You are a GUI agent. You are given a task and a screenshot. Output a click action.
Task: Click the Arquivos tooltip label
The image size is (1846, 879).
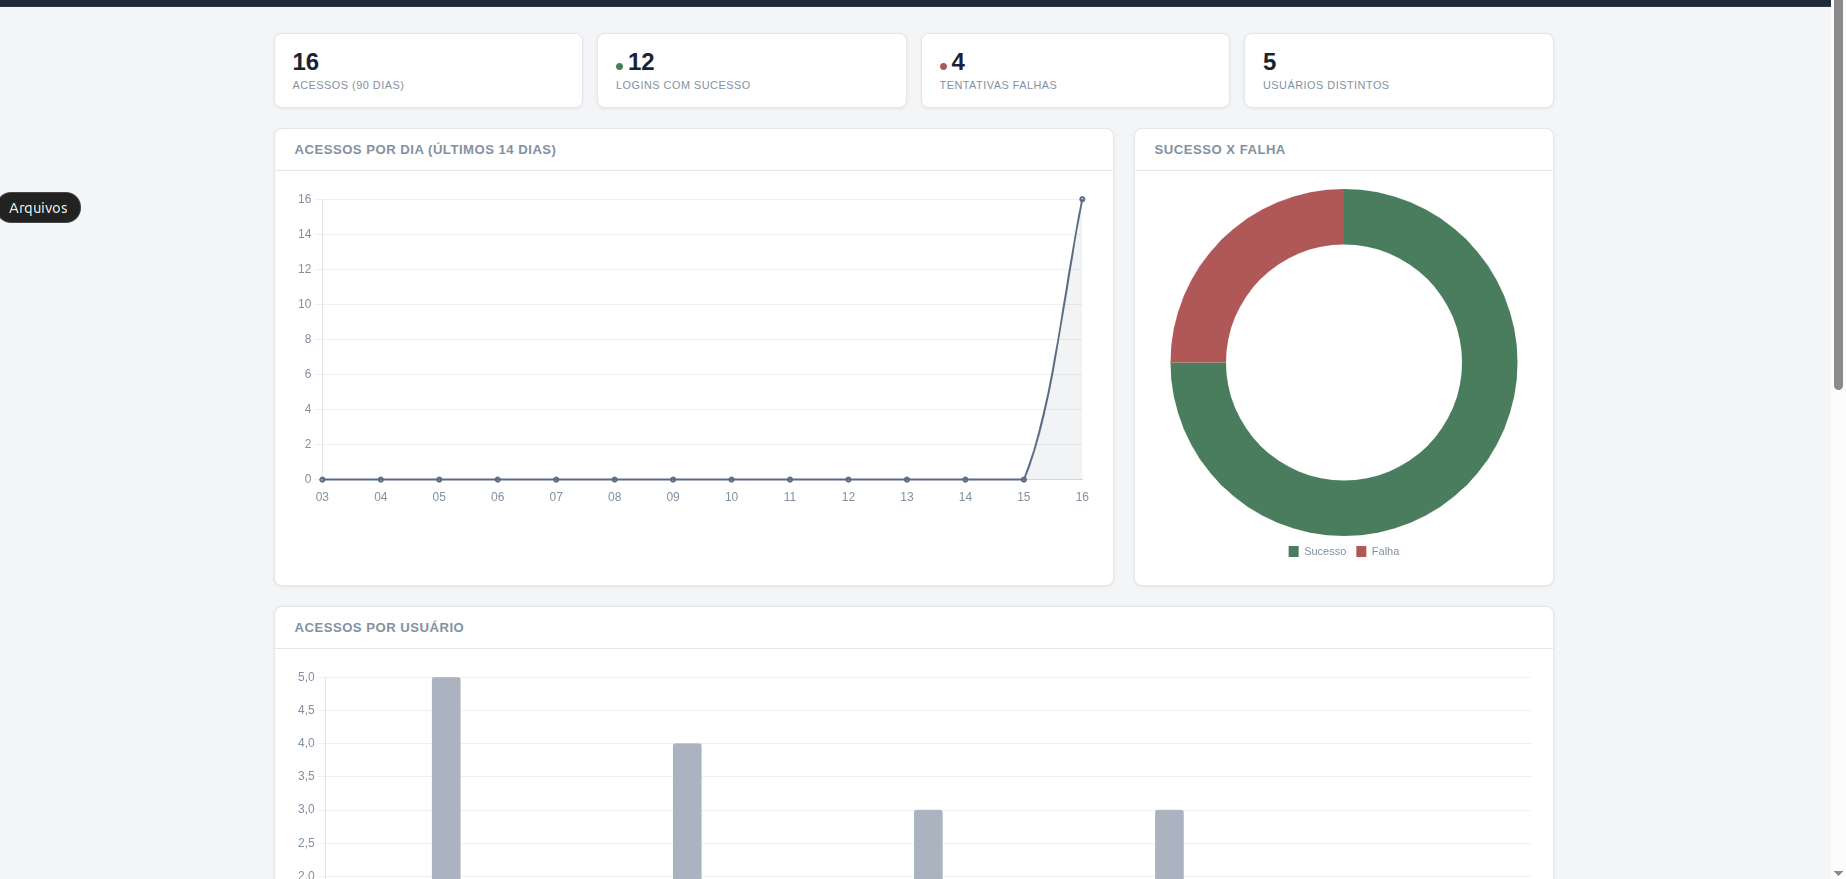click(x=39, y=208)
